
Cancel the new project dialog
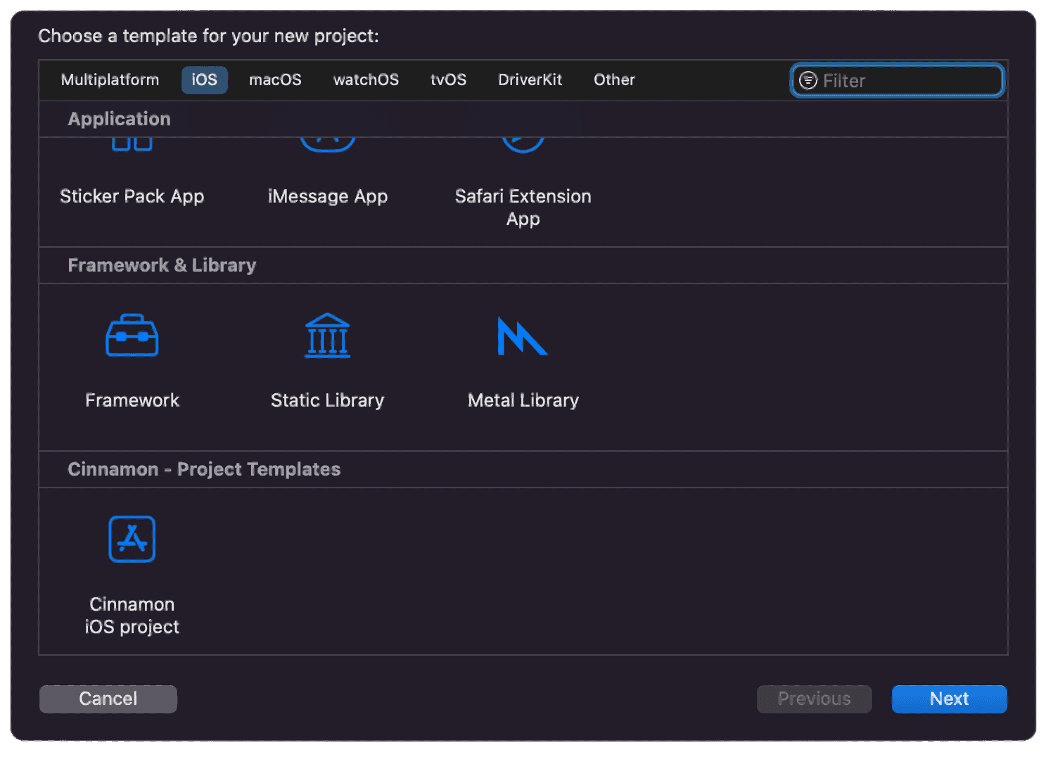108,699
